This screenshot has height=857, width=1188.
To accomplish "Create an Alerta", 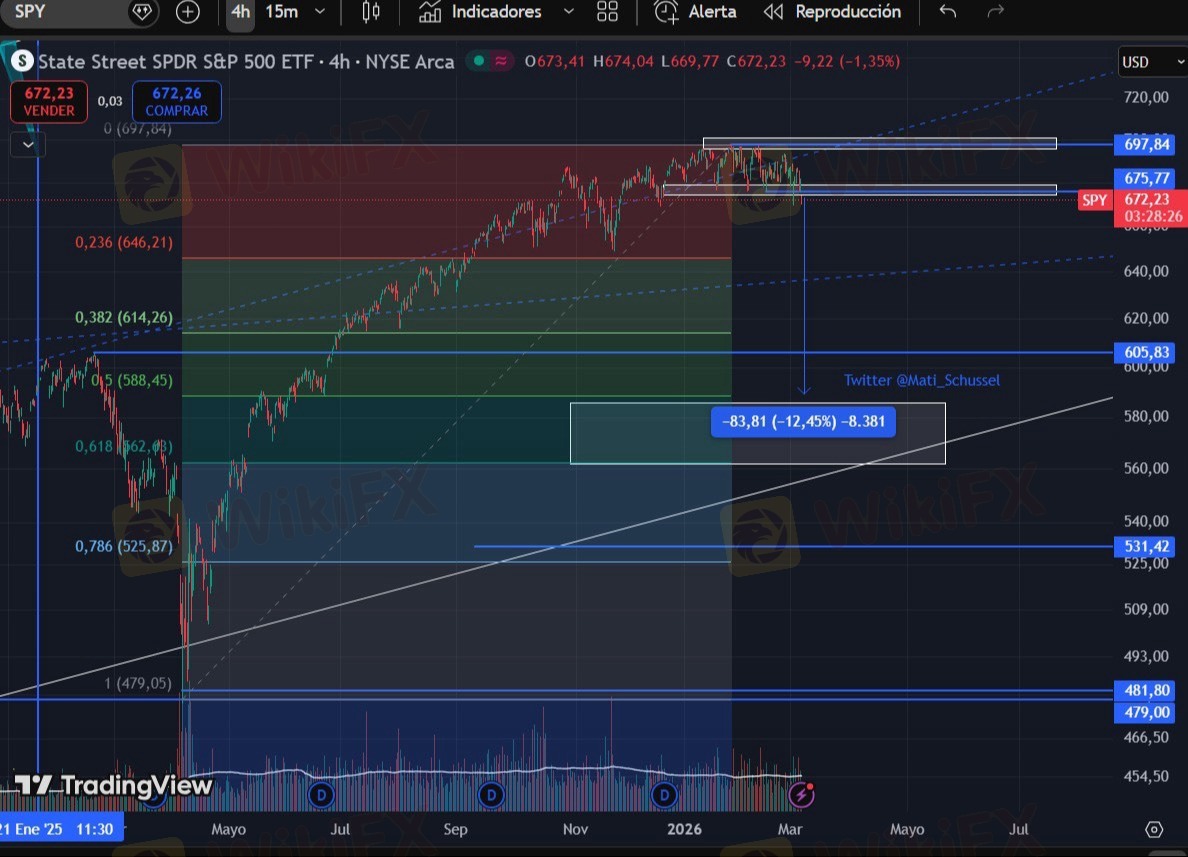I will tap(695, 11).
